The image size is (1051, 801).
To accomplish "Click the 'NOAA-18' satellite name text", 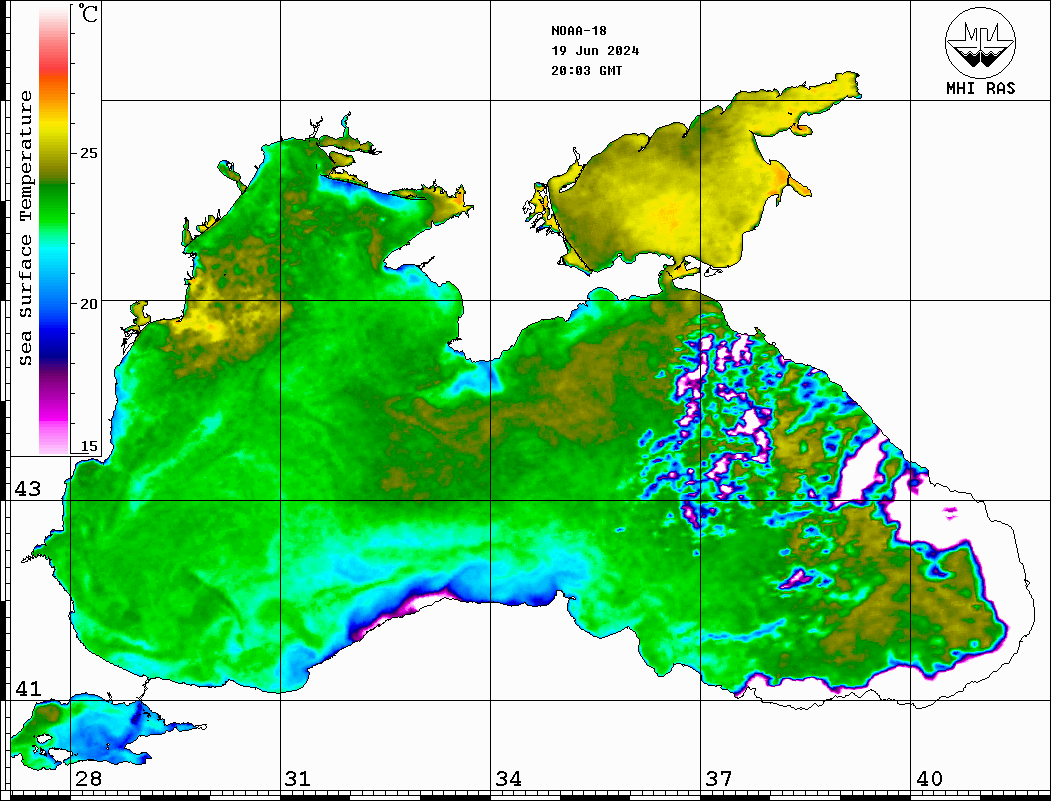I will [578, 31].
